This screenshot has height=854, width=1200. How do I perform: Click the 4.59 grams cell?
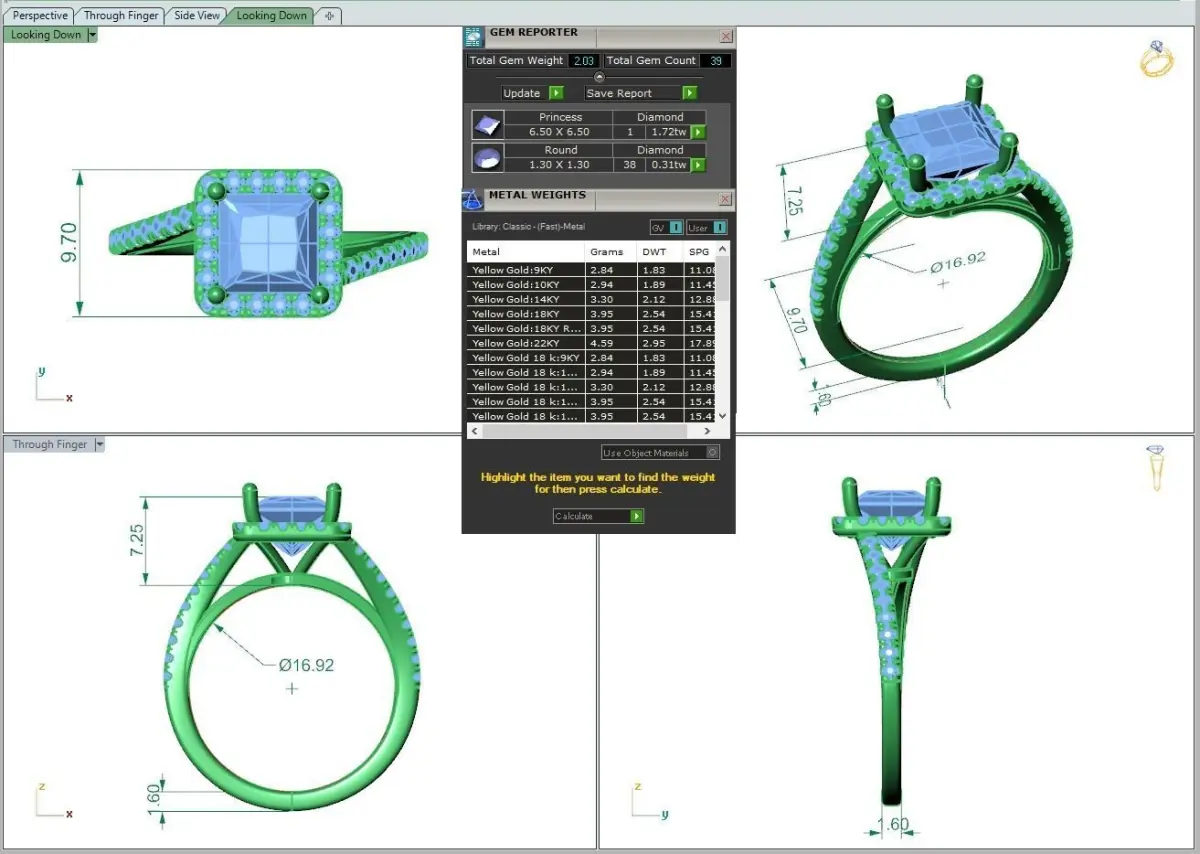coord(611,343)
